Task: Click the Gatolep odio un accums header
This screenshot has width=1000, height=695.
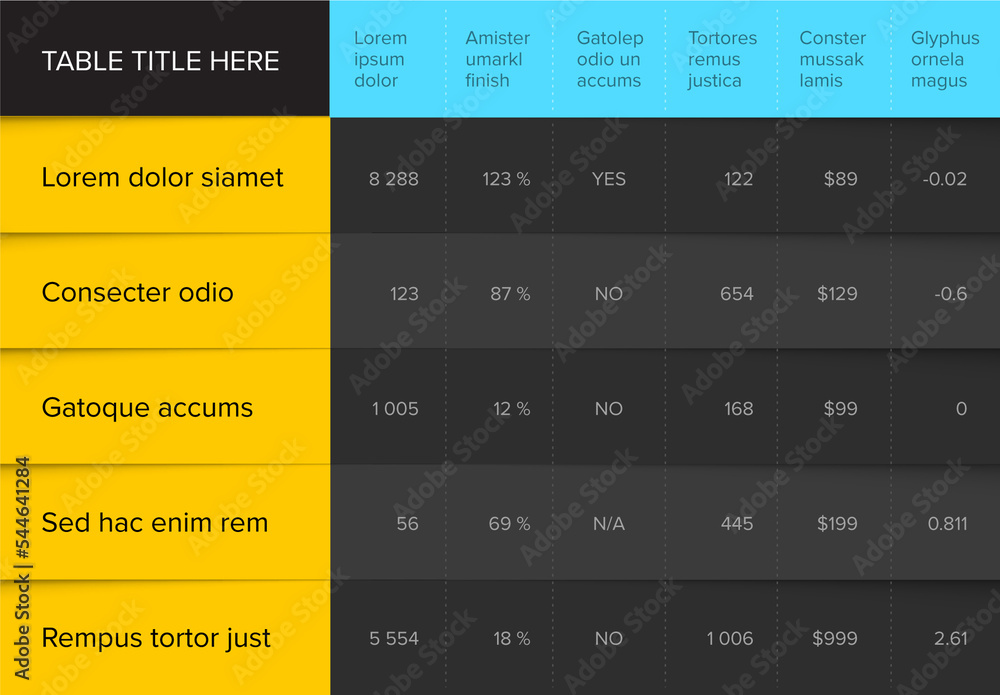Action: 610,59
